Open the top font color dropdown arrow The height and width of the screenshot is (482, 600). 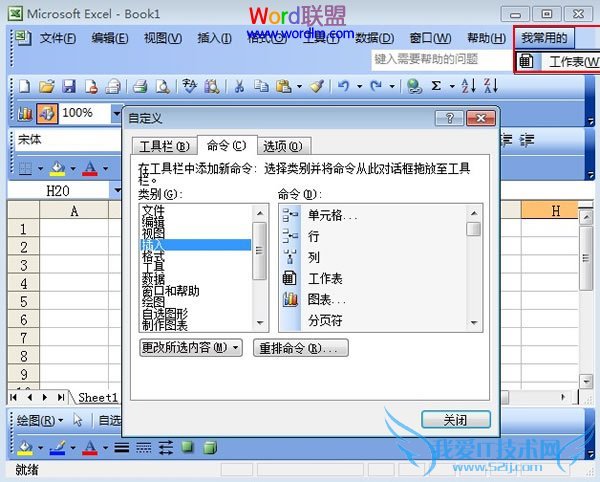click(106, 168)
